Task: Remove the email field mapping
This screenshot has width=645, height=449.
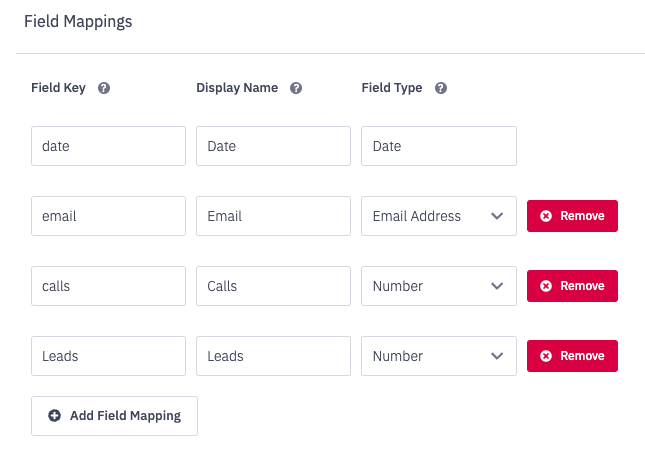Action: tap(572, 216)
